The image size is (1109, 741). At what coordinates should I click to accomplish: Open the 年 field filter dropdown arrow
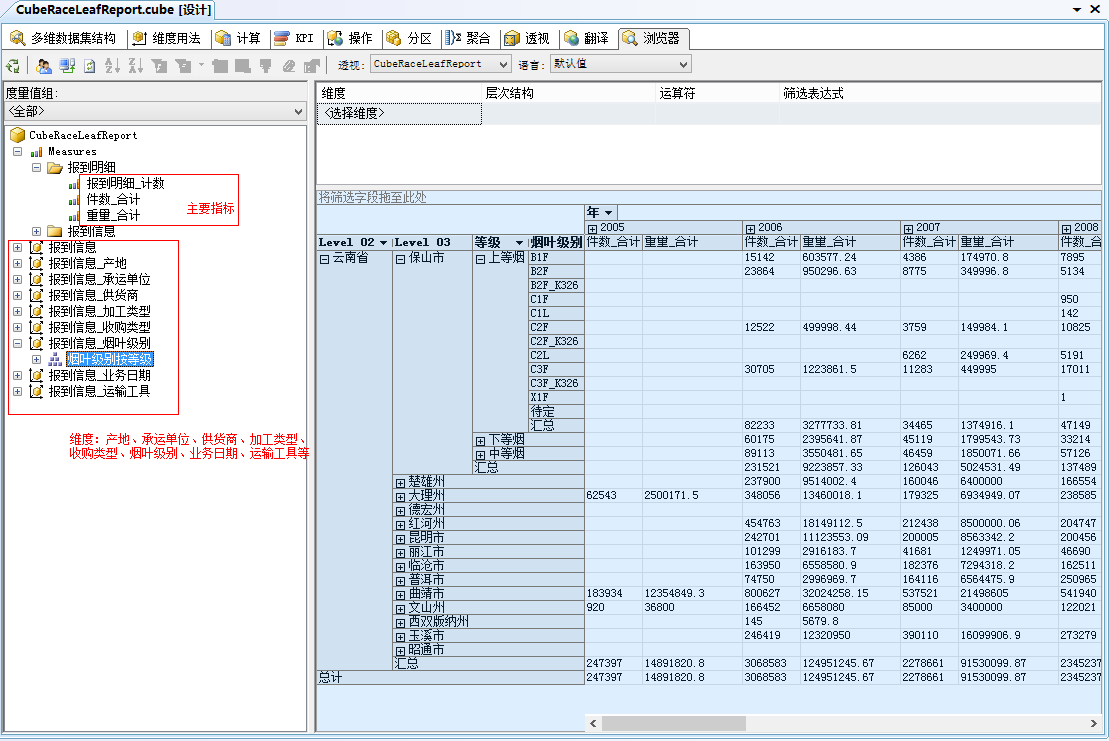coord(608,213)
